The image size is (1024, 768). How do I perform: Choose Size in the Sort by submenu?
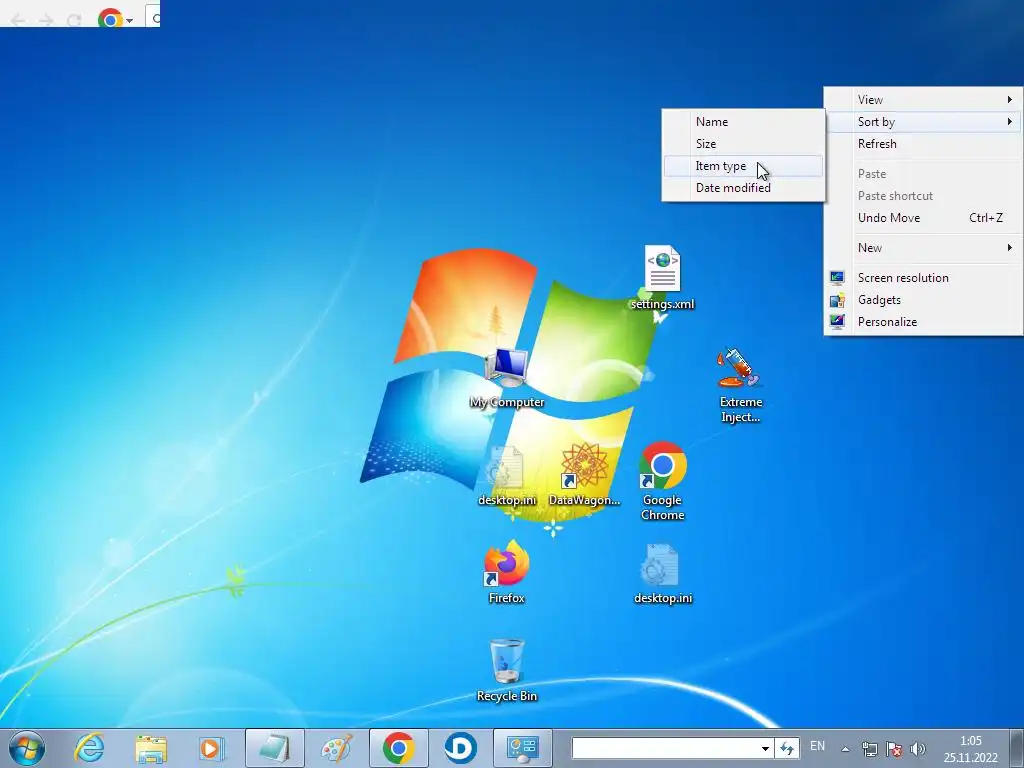click(743, 144)
